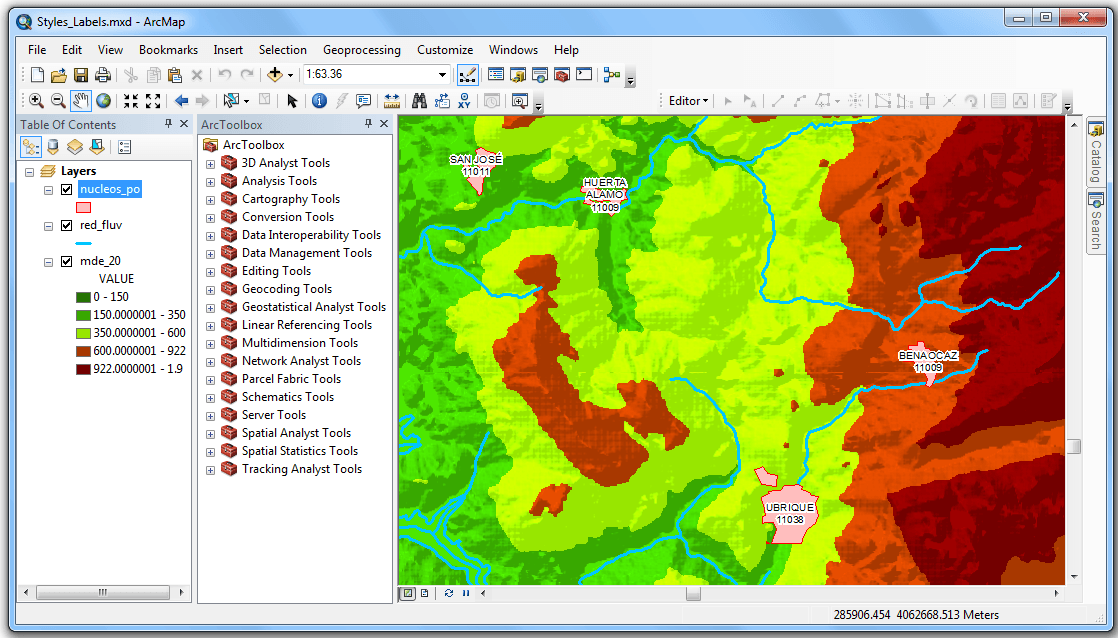Open the Editor dropdown button
This screenshot has height=638, width=1118.
point(688,101)
